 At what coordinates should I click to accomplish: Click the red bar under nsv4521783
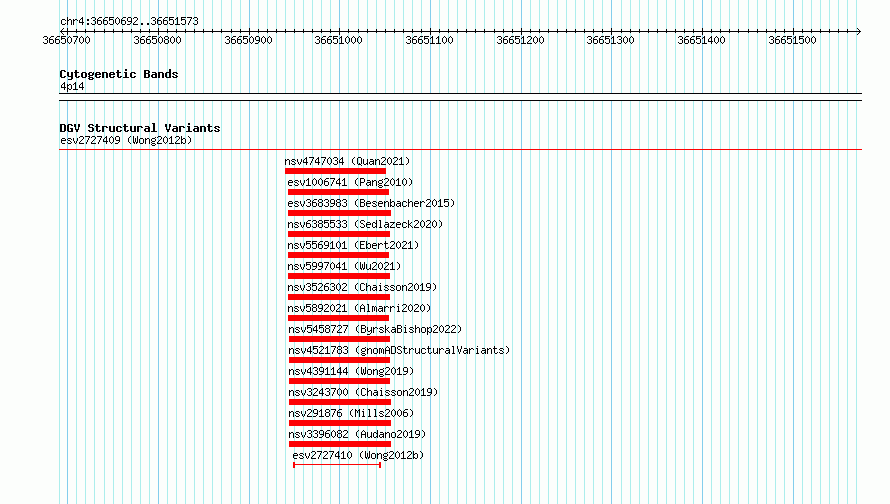tap(339, 360)
